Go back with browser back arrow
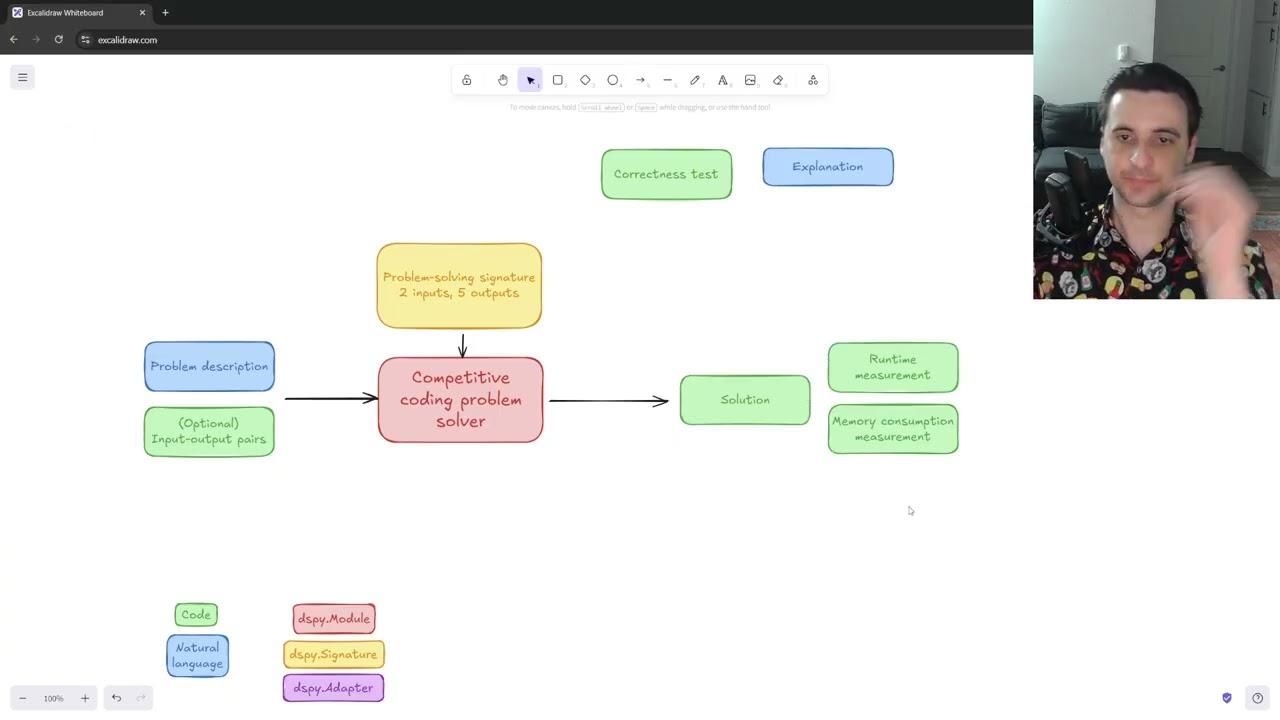 14,40
